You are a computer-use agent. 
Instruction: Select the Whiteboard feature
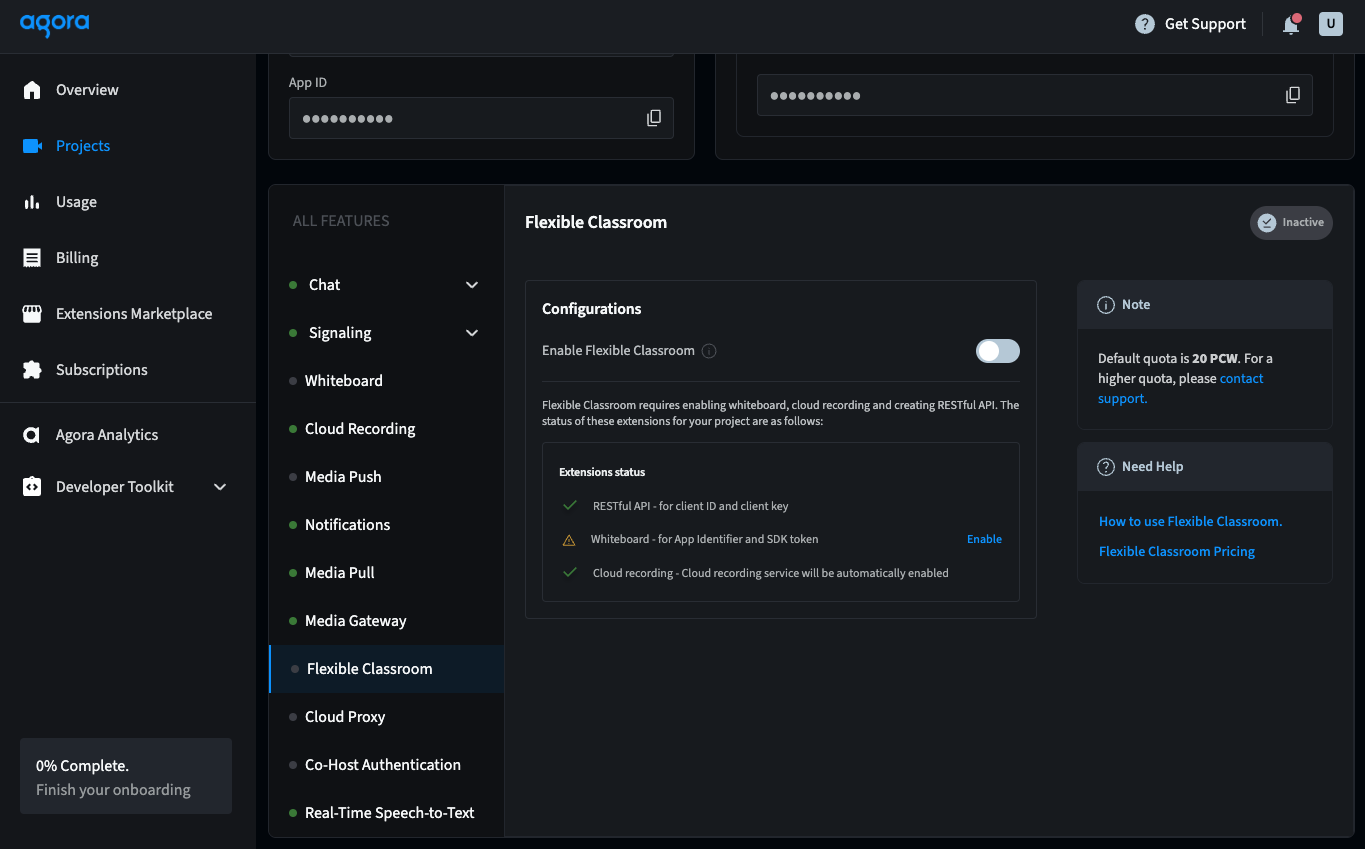(x=386, y=381)
